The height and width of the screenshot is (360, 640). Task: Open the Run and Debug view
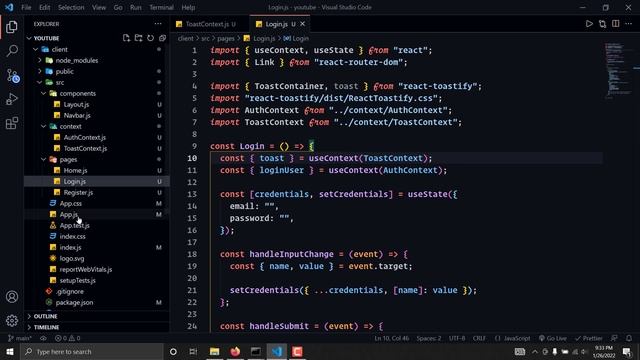(12, 99)
